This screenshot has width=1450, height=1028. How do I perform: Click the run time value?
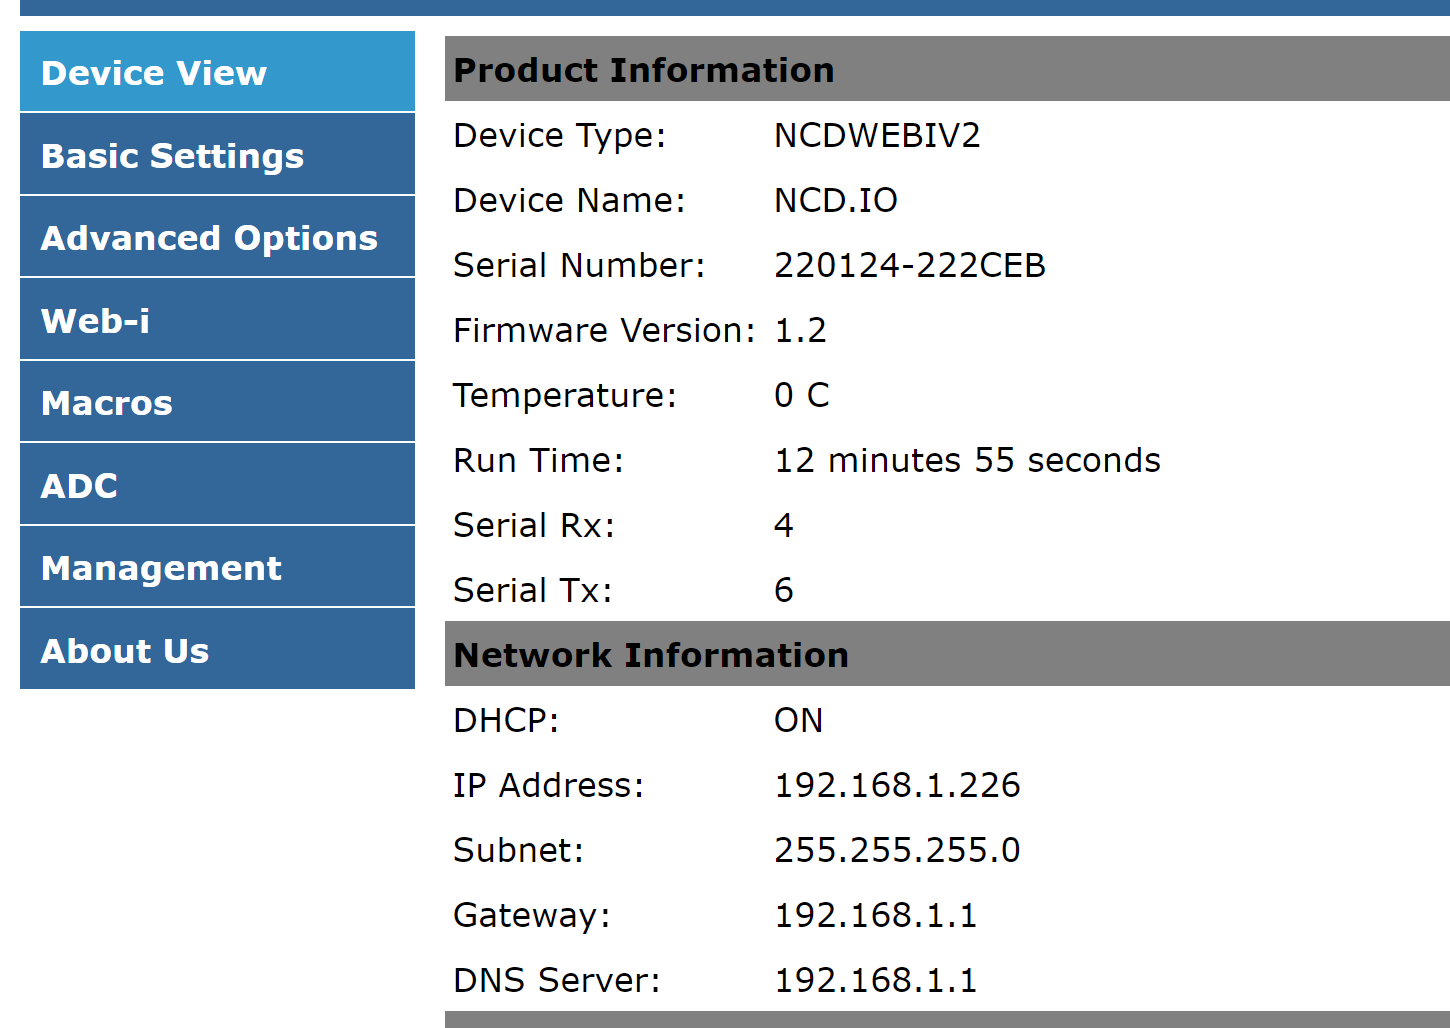pos(967,460)
